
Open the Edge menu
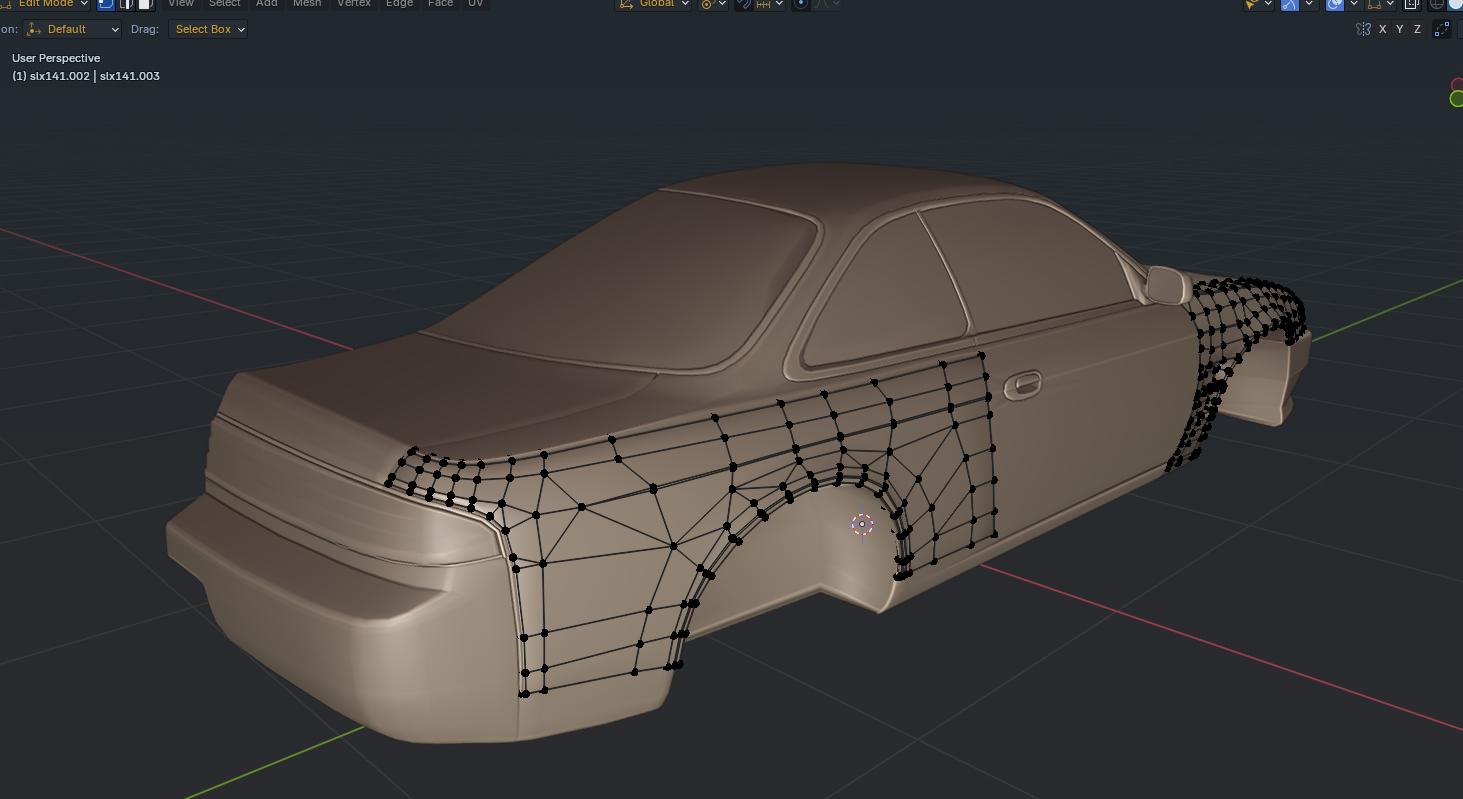click(x=399, y=4)
